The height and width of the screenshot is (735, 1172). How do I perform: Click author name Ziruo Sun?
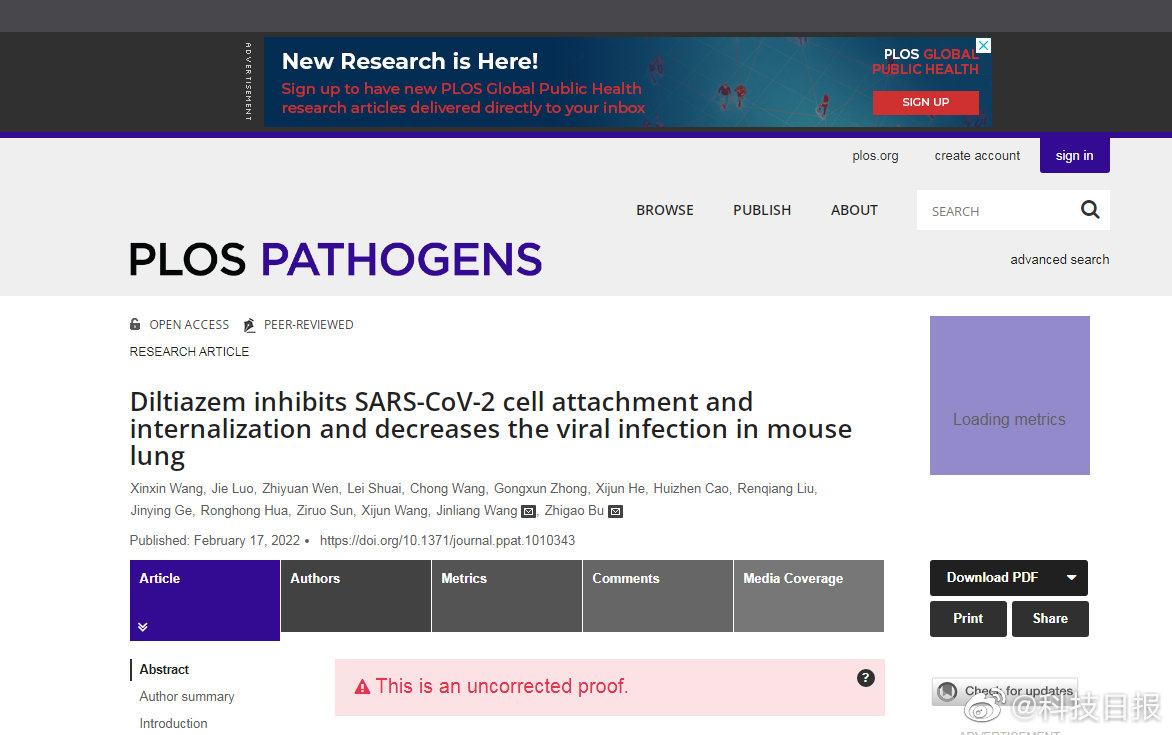click(324, 511)
